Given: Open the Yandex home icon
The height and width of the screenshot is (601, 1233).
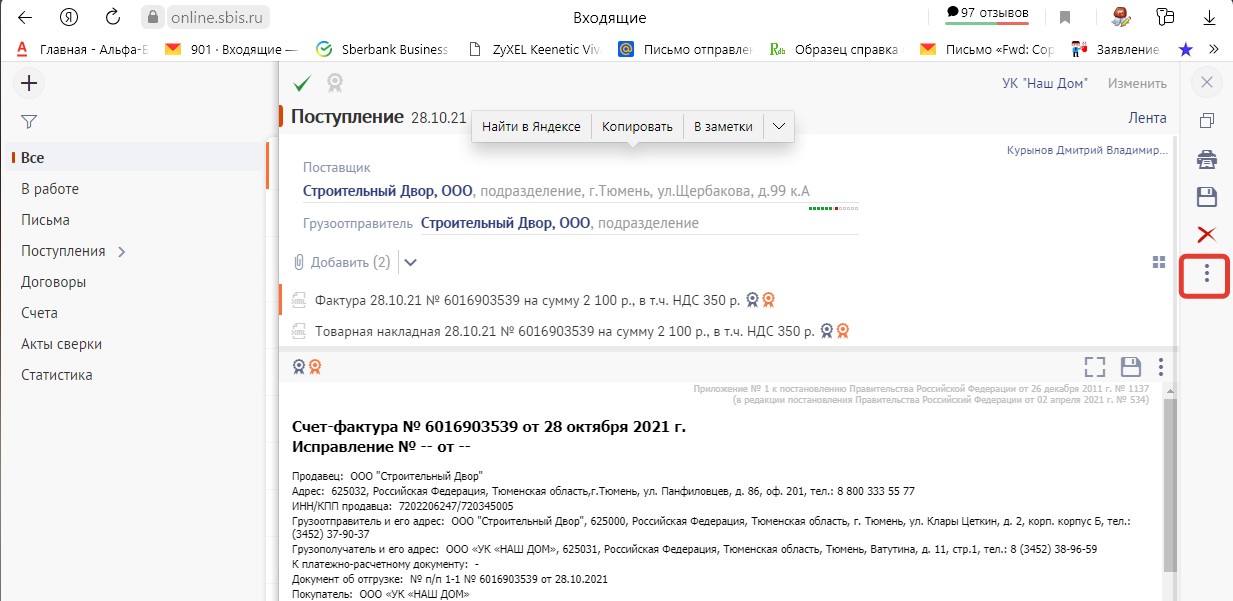Looking at the screenshot, I should [x=69, y=17].
